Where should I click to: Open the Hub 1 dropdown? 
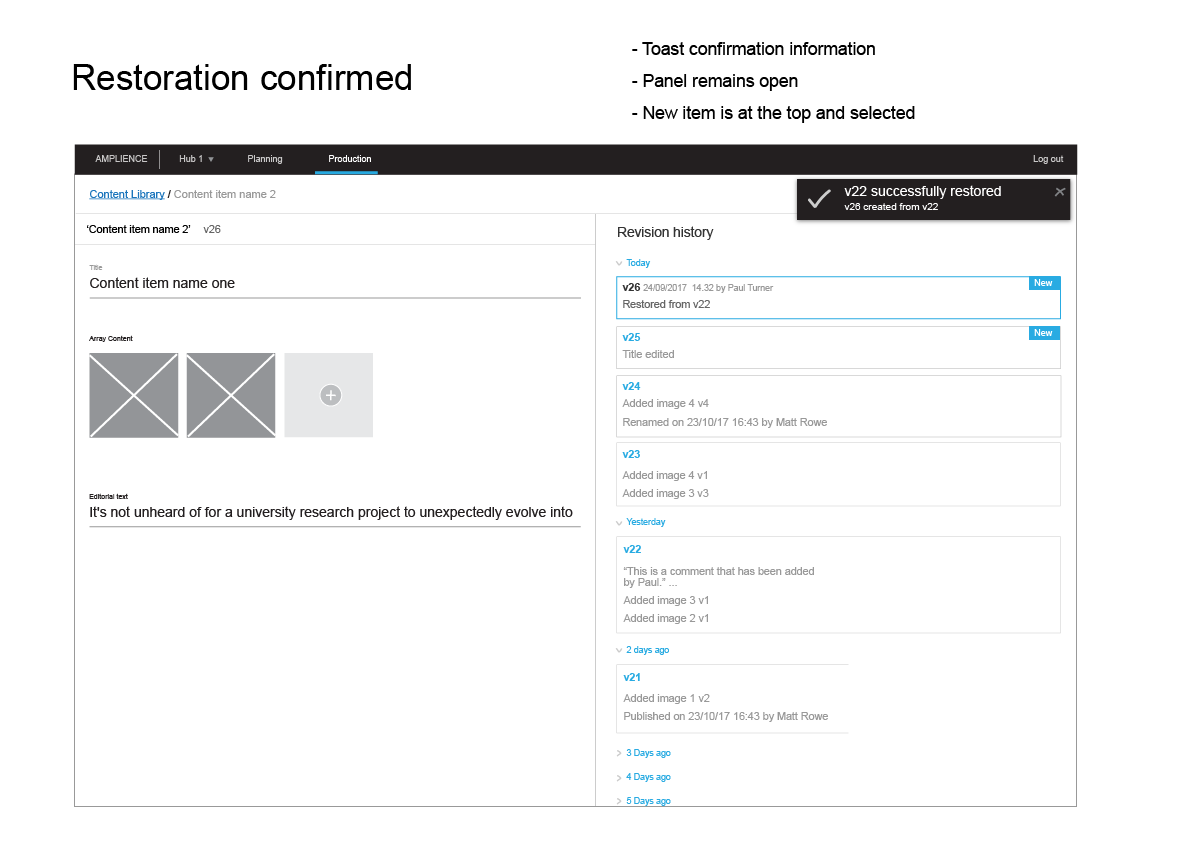[x=196, y=159]
